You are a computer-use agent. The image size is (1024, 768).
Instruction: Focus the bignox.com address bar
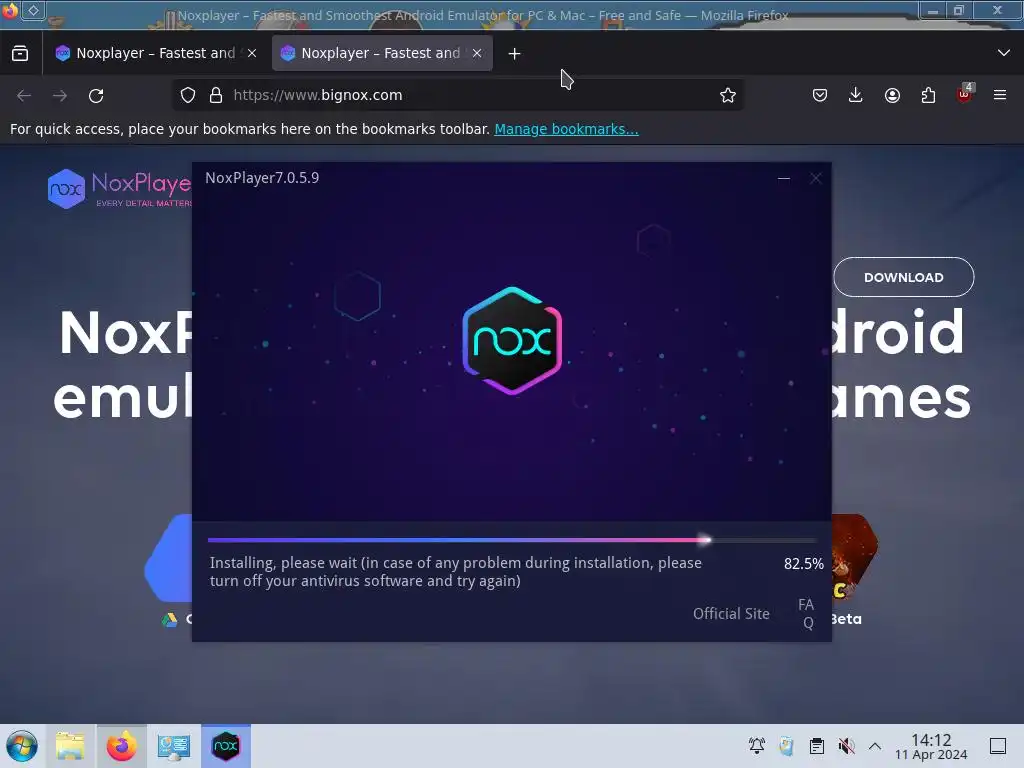tap(457, 95)
